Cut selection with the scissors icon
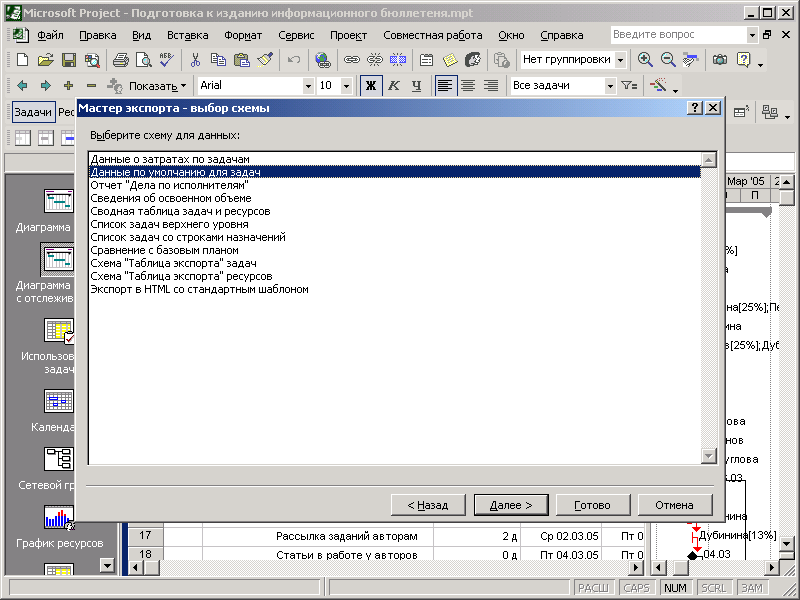The height and width of the screenshot is (600, 800). (195, 60)
